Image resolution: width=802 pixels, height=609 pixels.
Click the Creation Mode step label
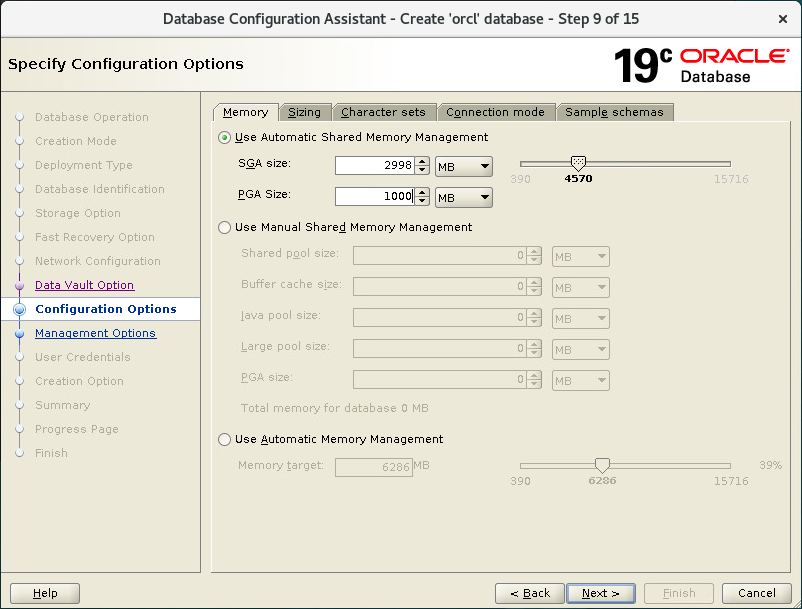(x=76, y=141)
